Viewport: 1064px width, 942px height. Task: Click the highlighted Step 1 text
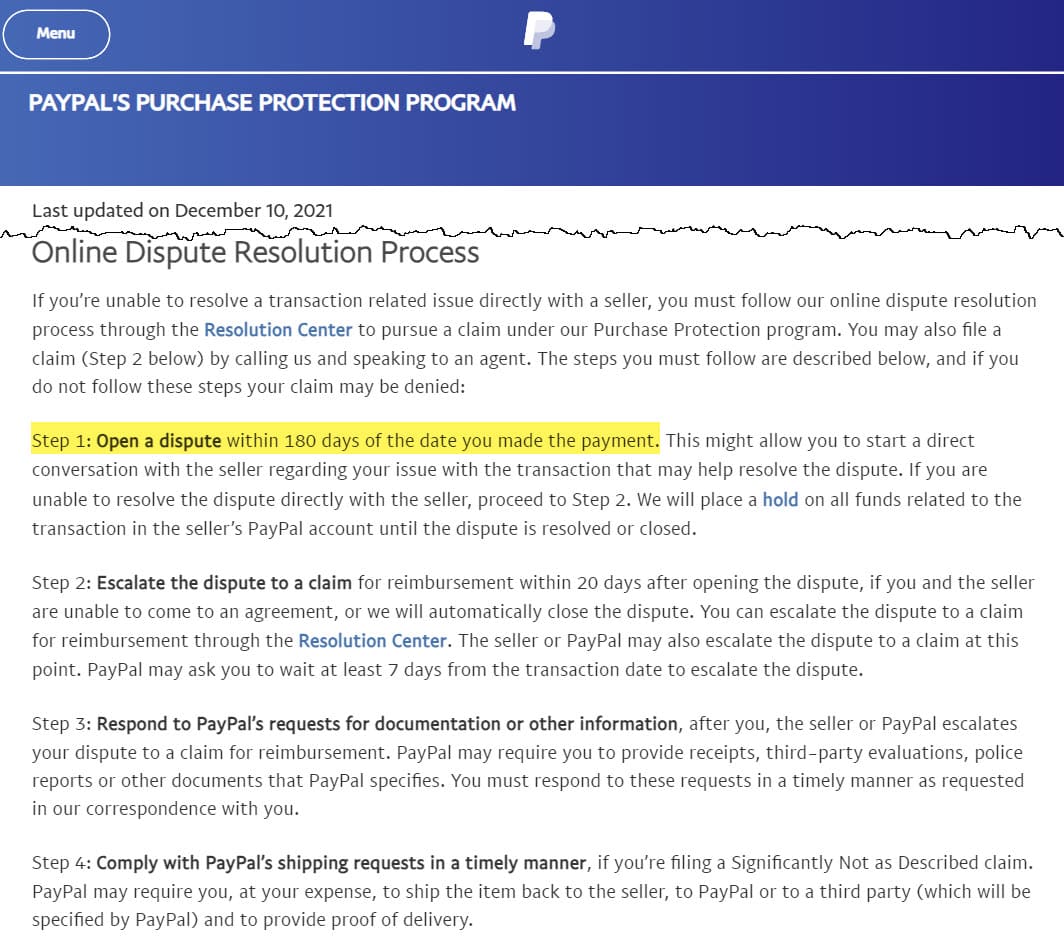pos(345,440)
